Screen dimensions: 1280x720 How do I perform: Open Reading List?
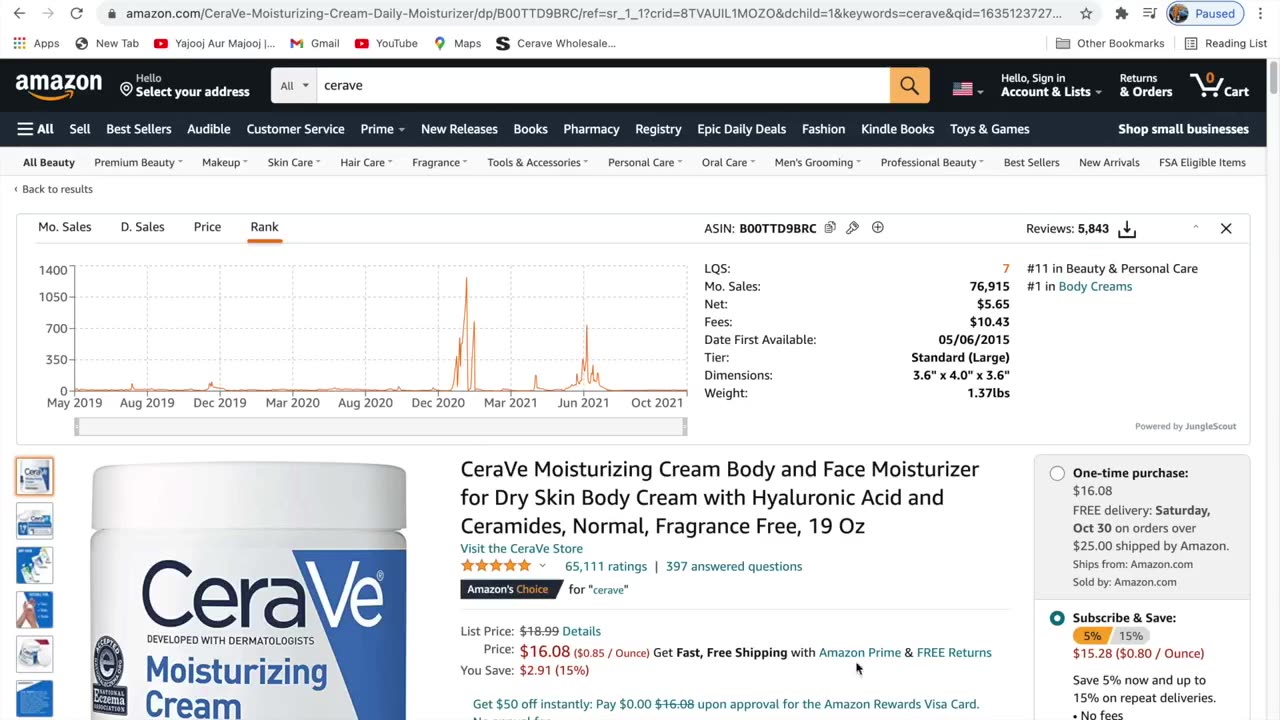[1225, 43]
